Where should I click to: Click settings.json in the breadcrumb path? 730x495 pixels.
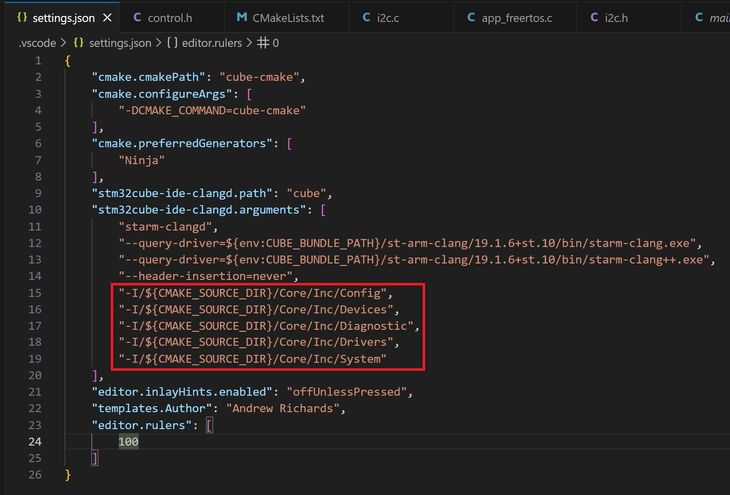120,43
